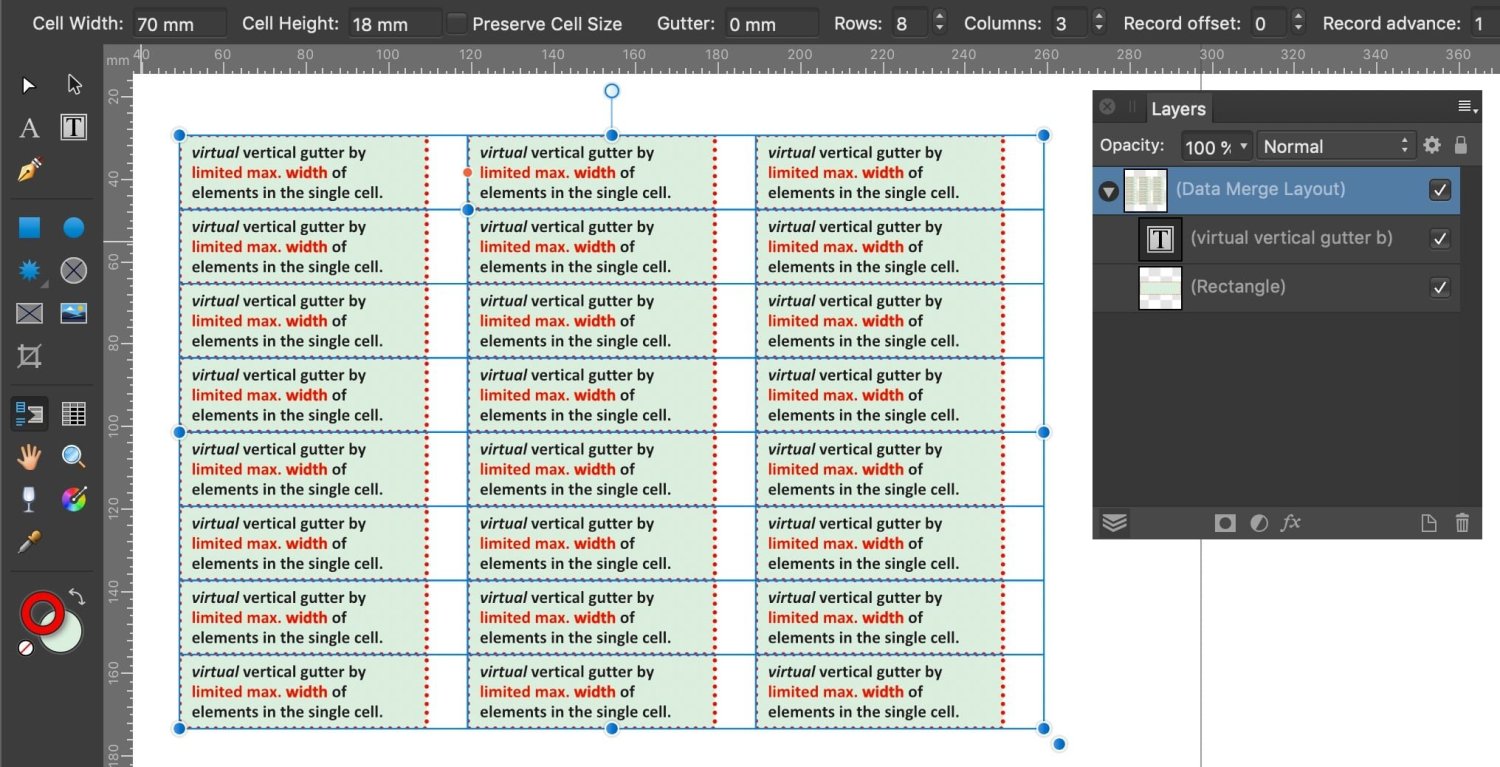
Task: Select the Ellipse tool
Action: 73,227
